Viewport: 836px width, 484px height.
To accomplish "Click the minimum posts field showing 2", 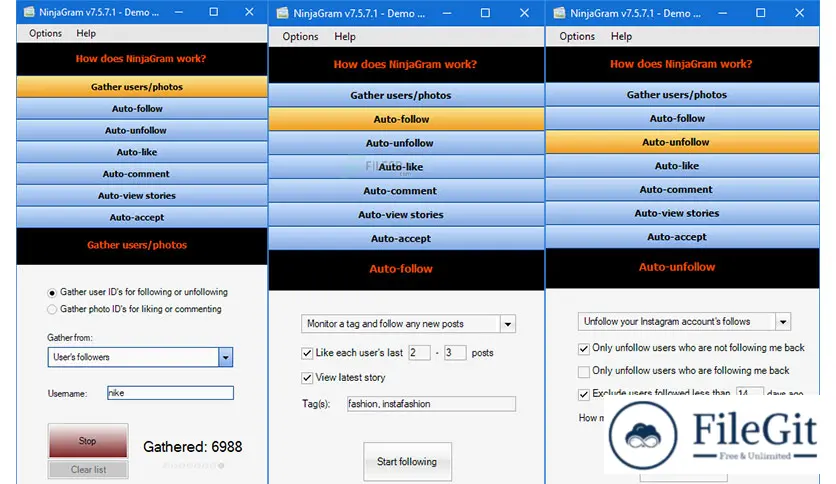I will coord(419,352).
